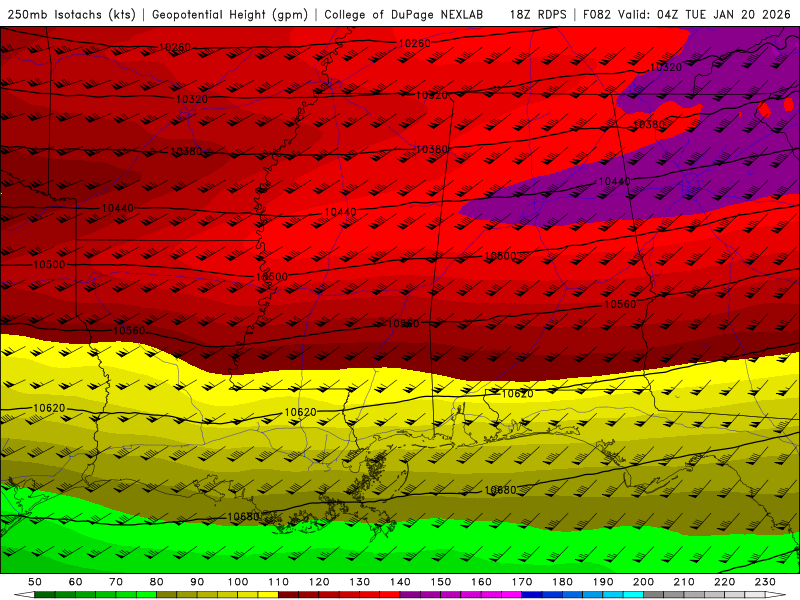Click the 'Geopotential Height (gpm)' header text

click(x=230, y=15)
